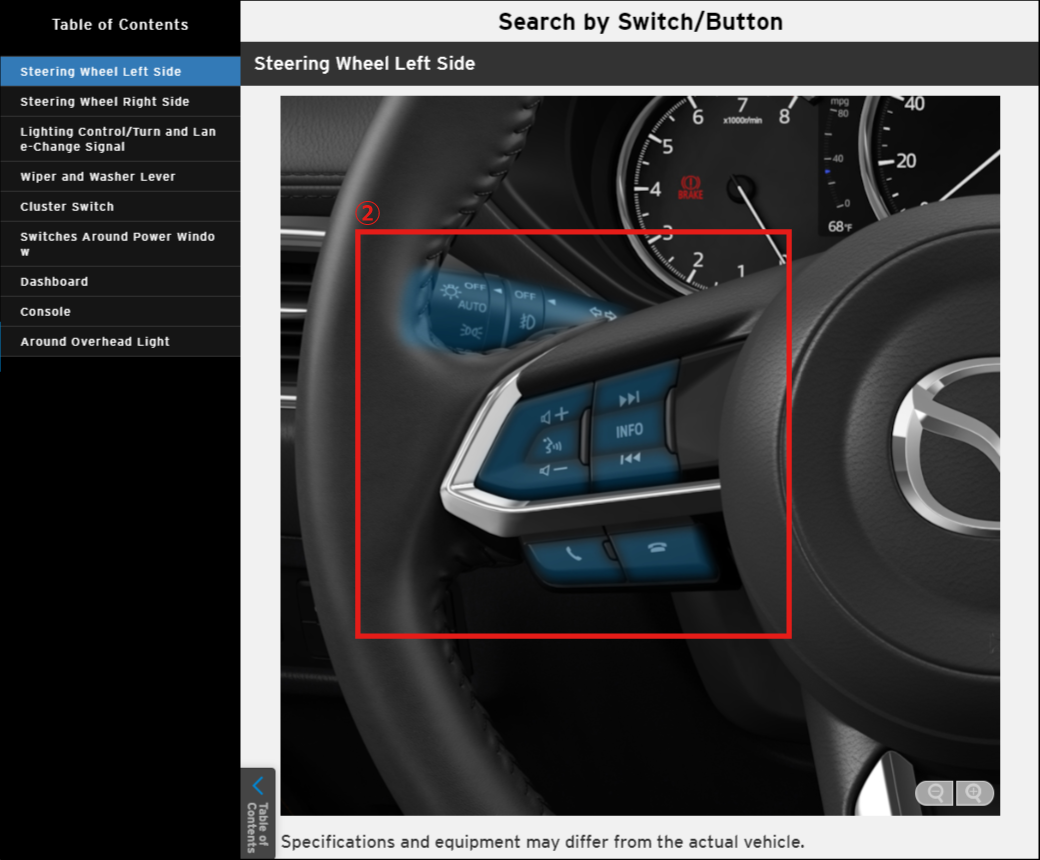Zoom in the steering wheel image
The width and height of the screenshot is (1040, 860).
[974, 793]
